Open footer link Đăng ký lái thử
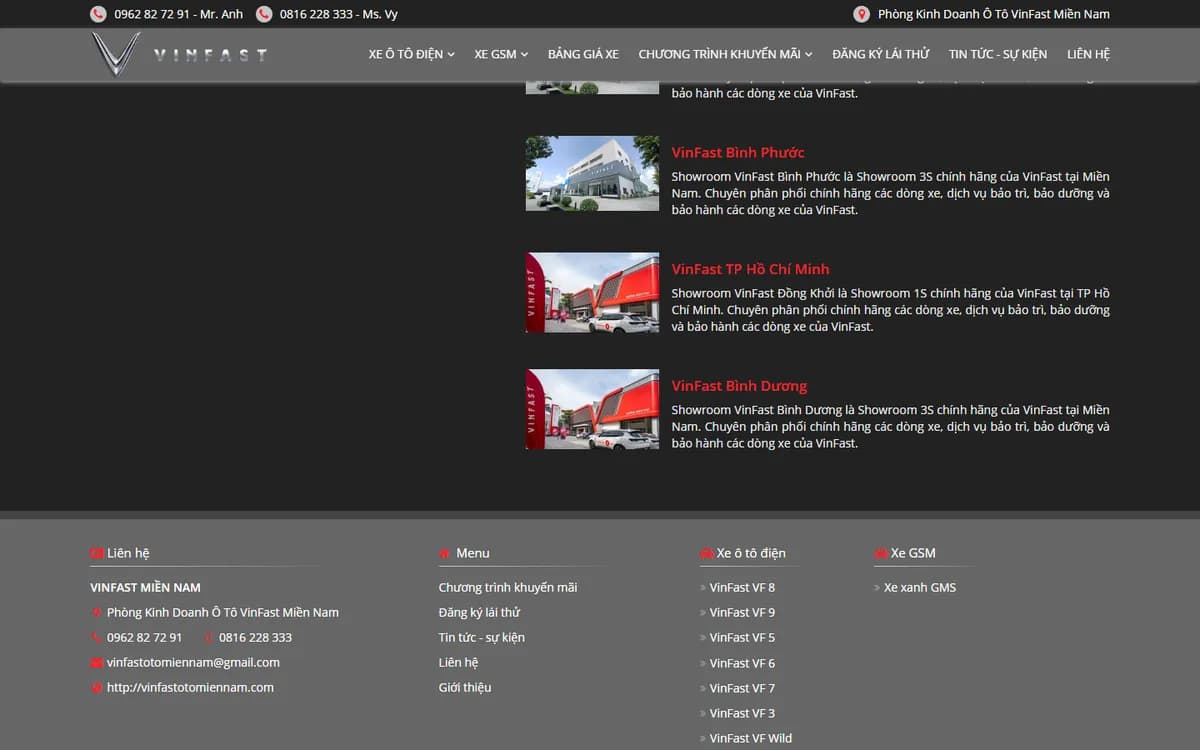1200x750 pixels. pos(479,612)
